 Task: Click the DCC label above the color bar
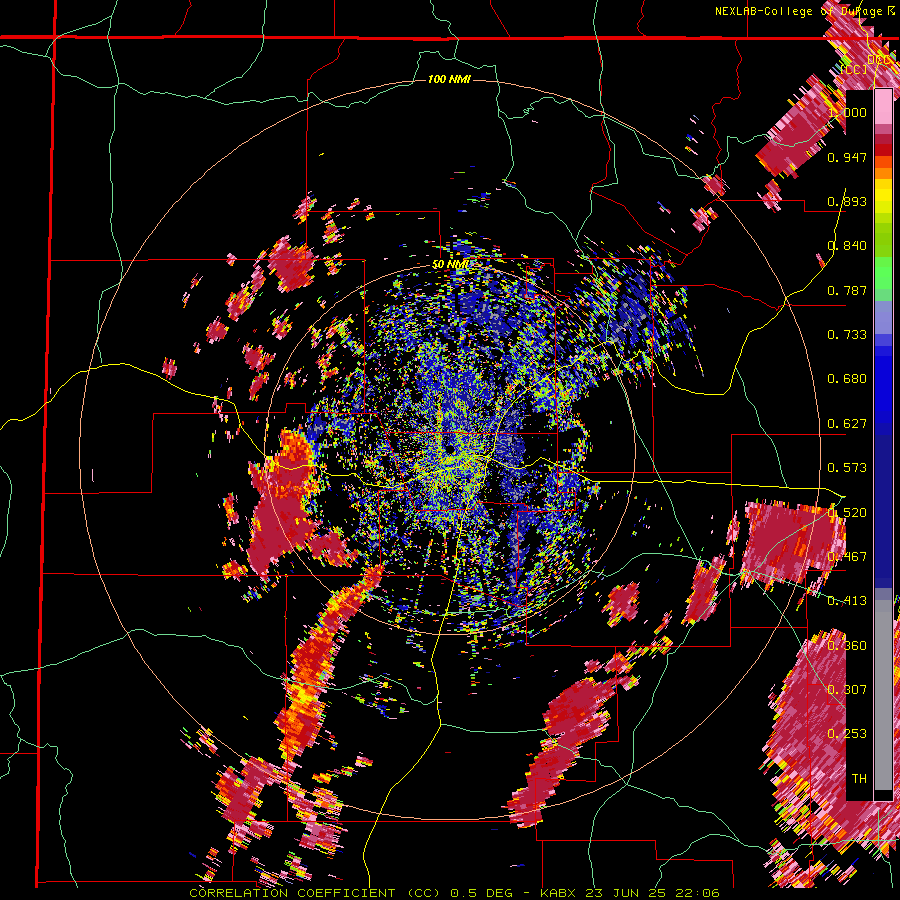tap(878, 60)
